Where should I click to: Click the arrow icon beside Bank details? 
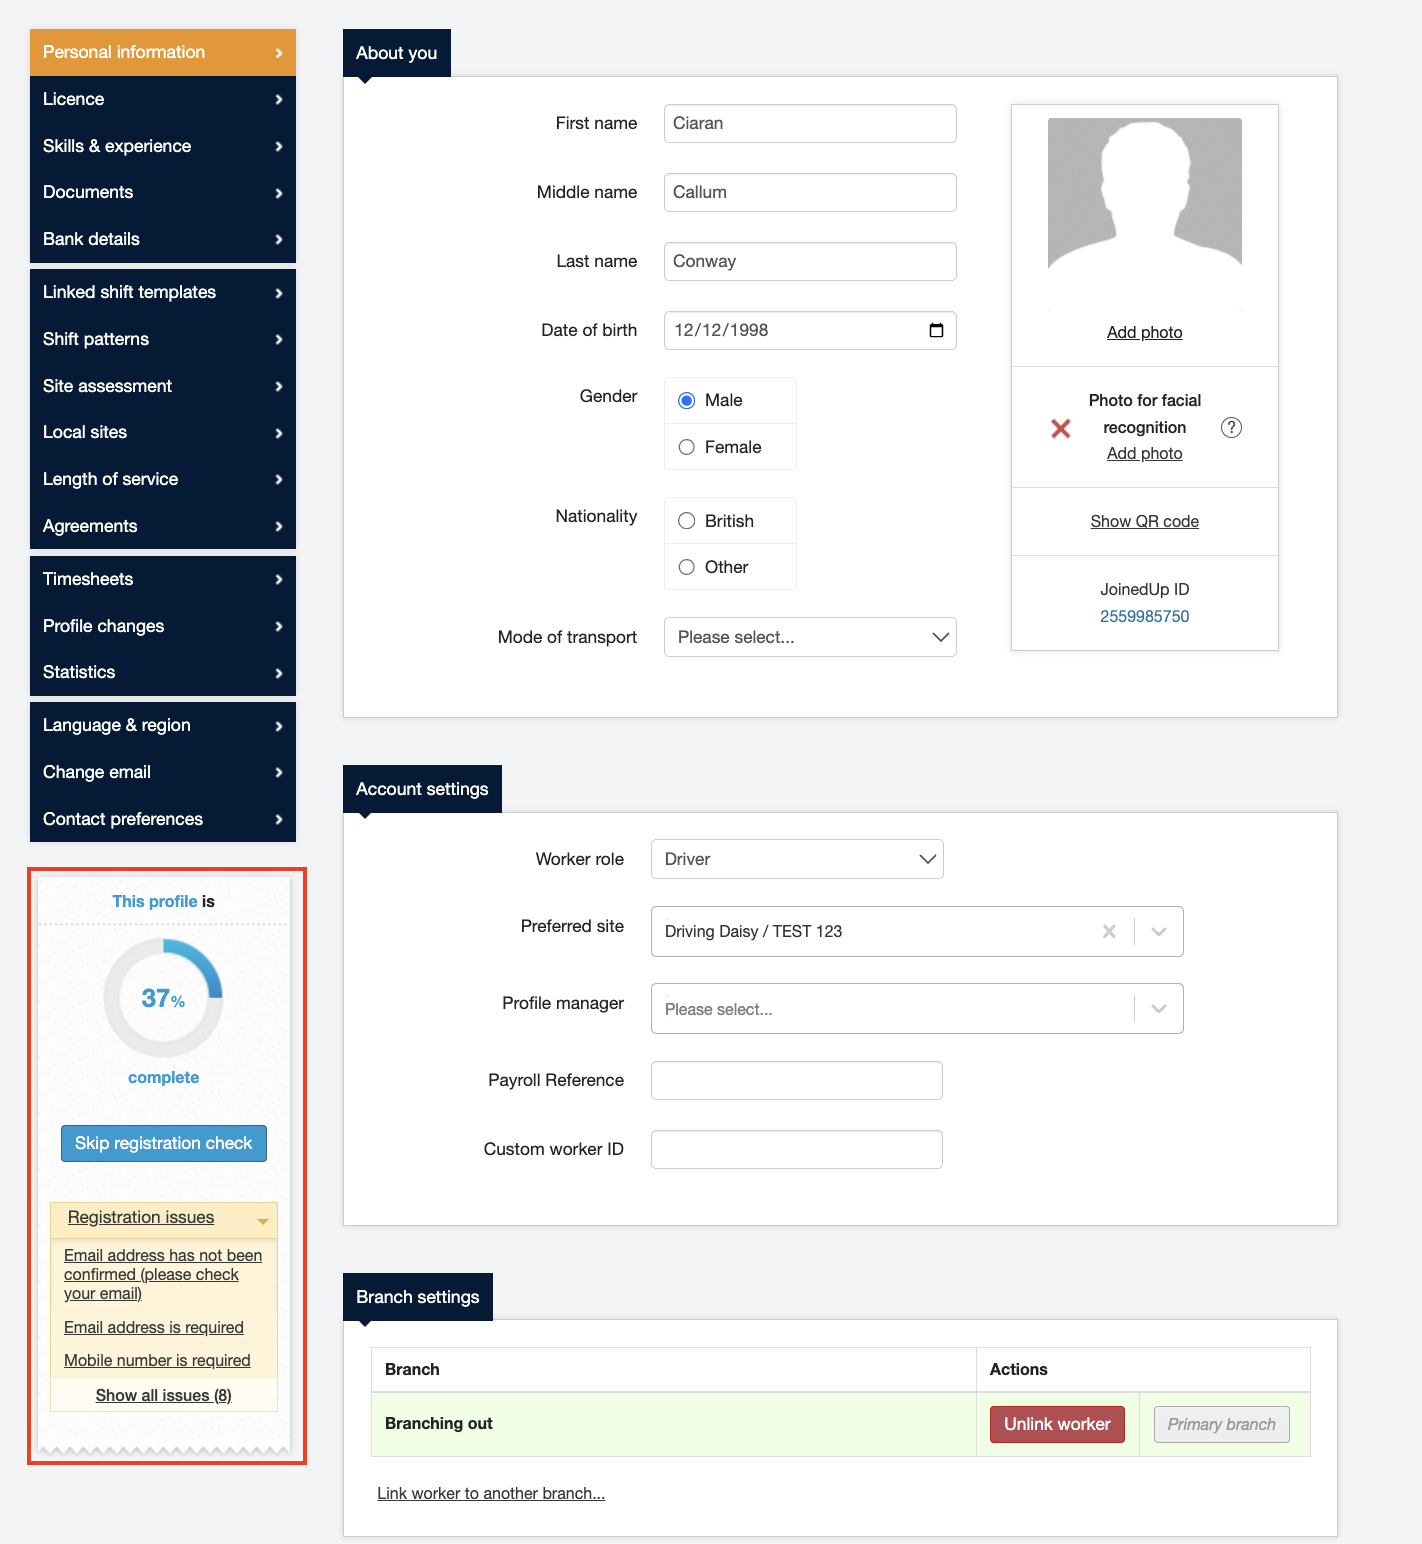click(x=279, y=239)
